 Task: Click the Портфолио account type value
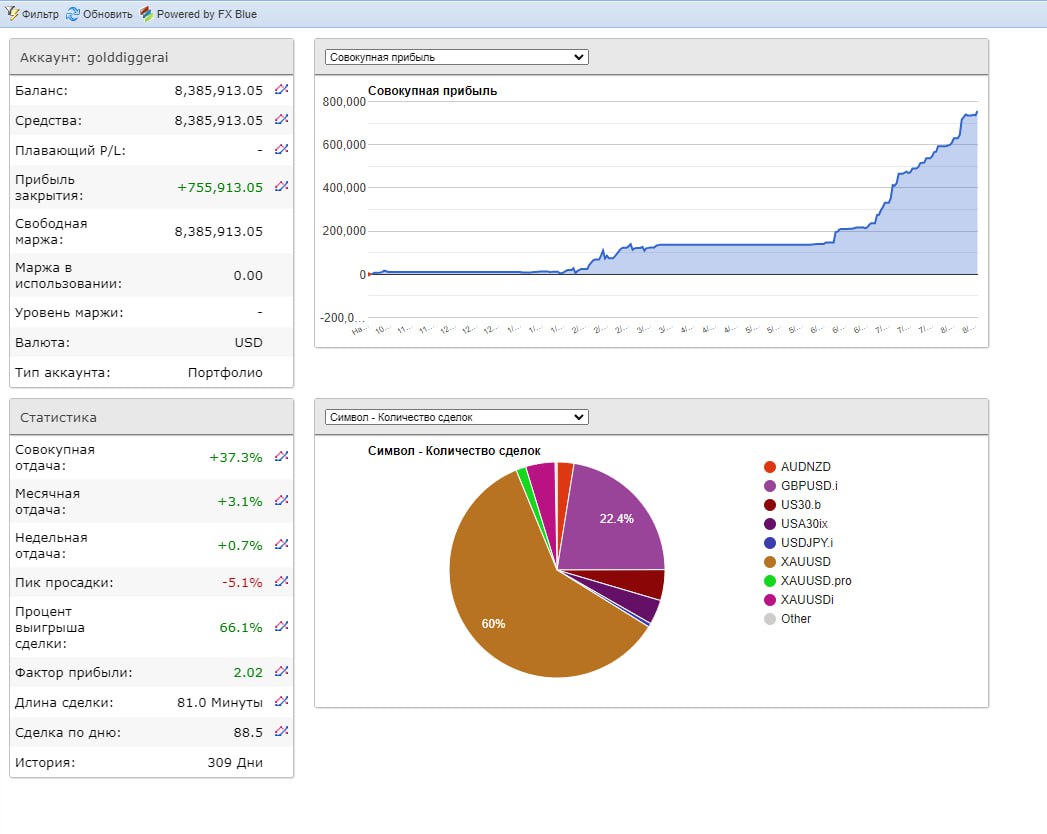(x=225, y=373)
